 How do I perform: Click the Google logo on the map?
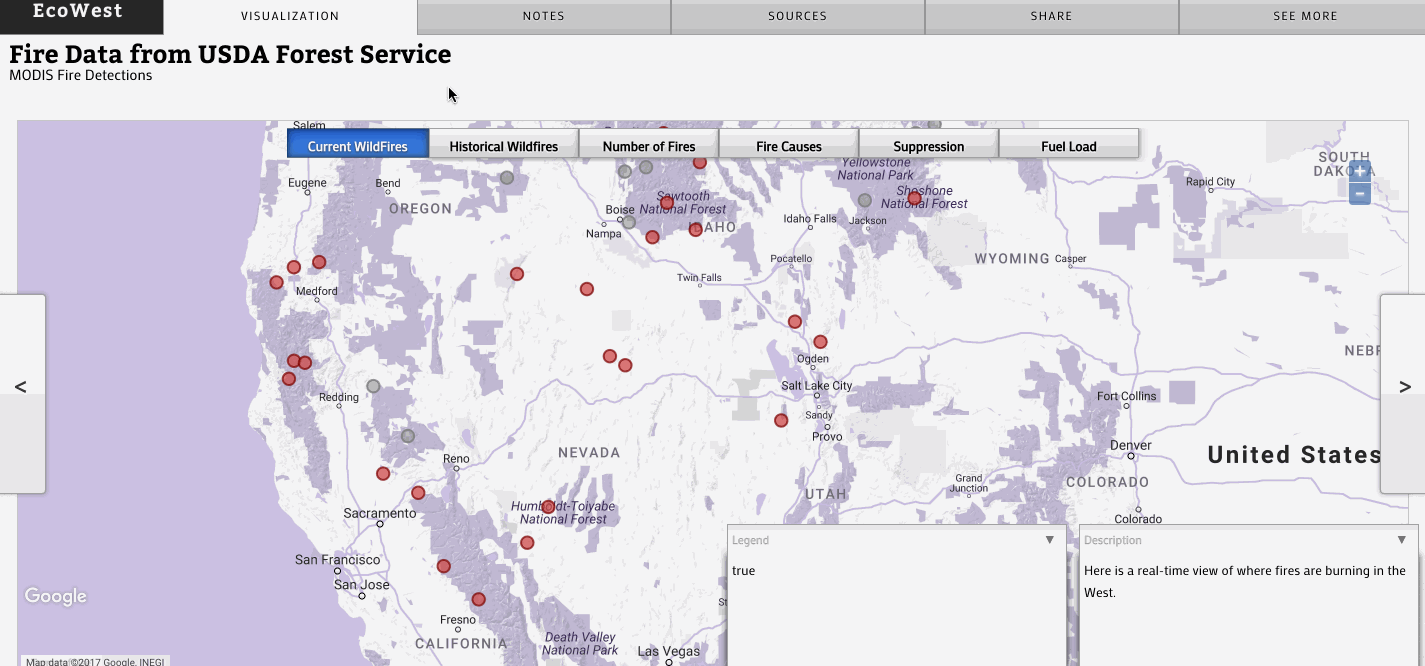pyautogui.click(x=56, y=597)
